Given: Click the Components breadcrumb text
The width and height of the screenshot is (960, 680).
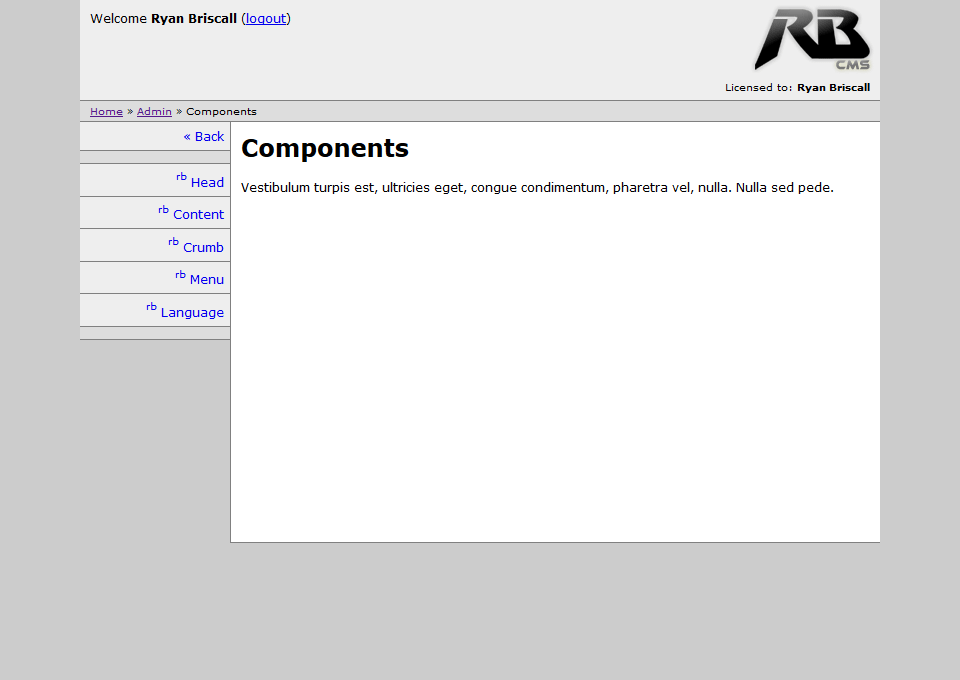Looking at the screenshot, I should 221,112.
